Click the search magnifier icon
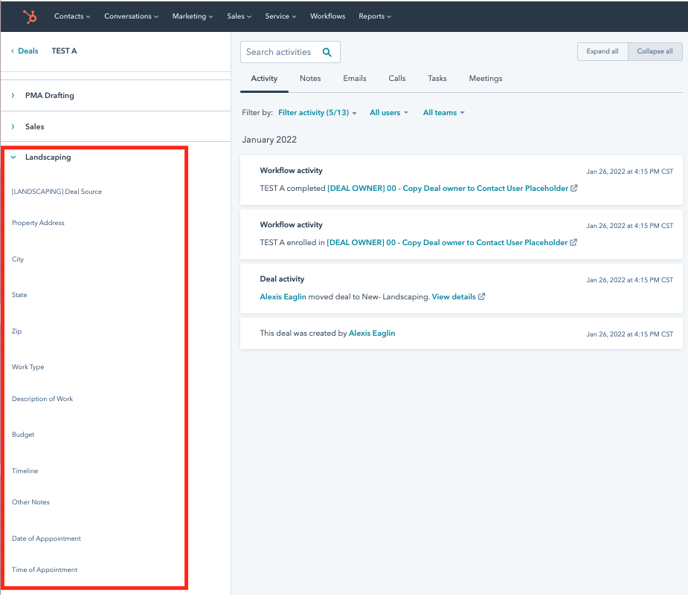 [x=327, y=52]
